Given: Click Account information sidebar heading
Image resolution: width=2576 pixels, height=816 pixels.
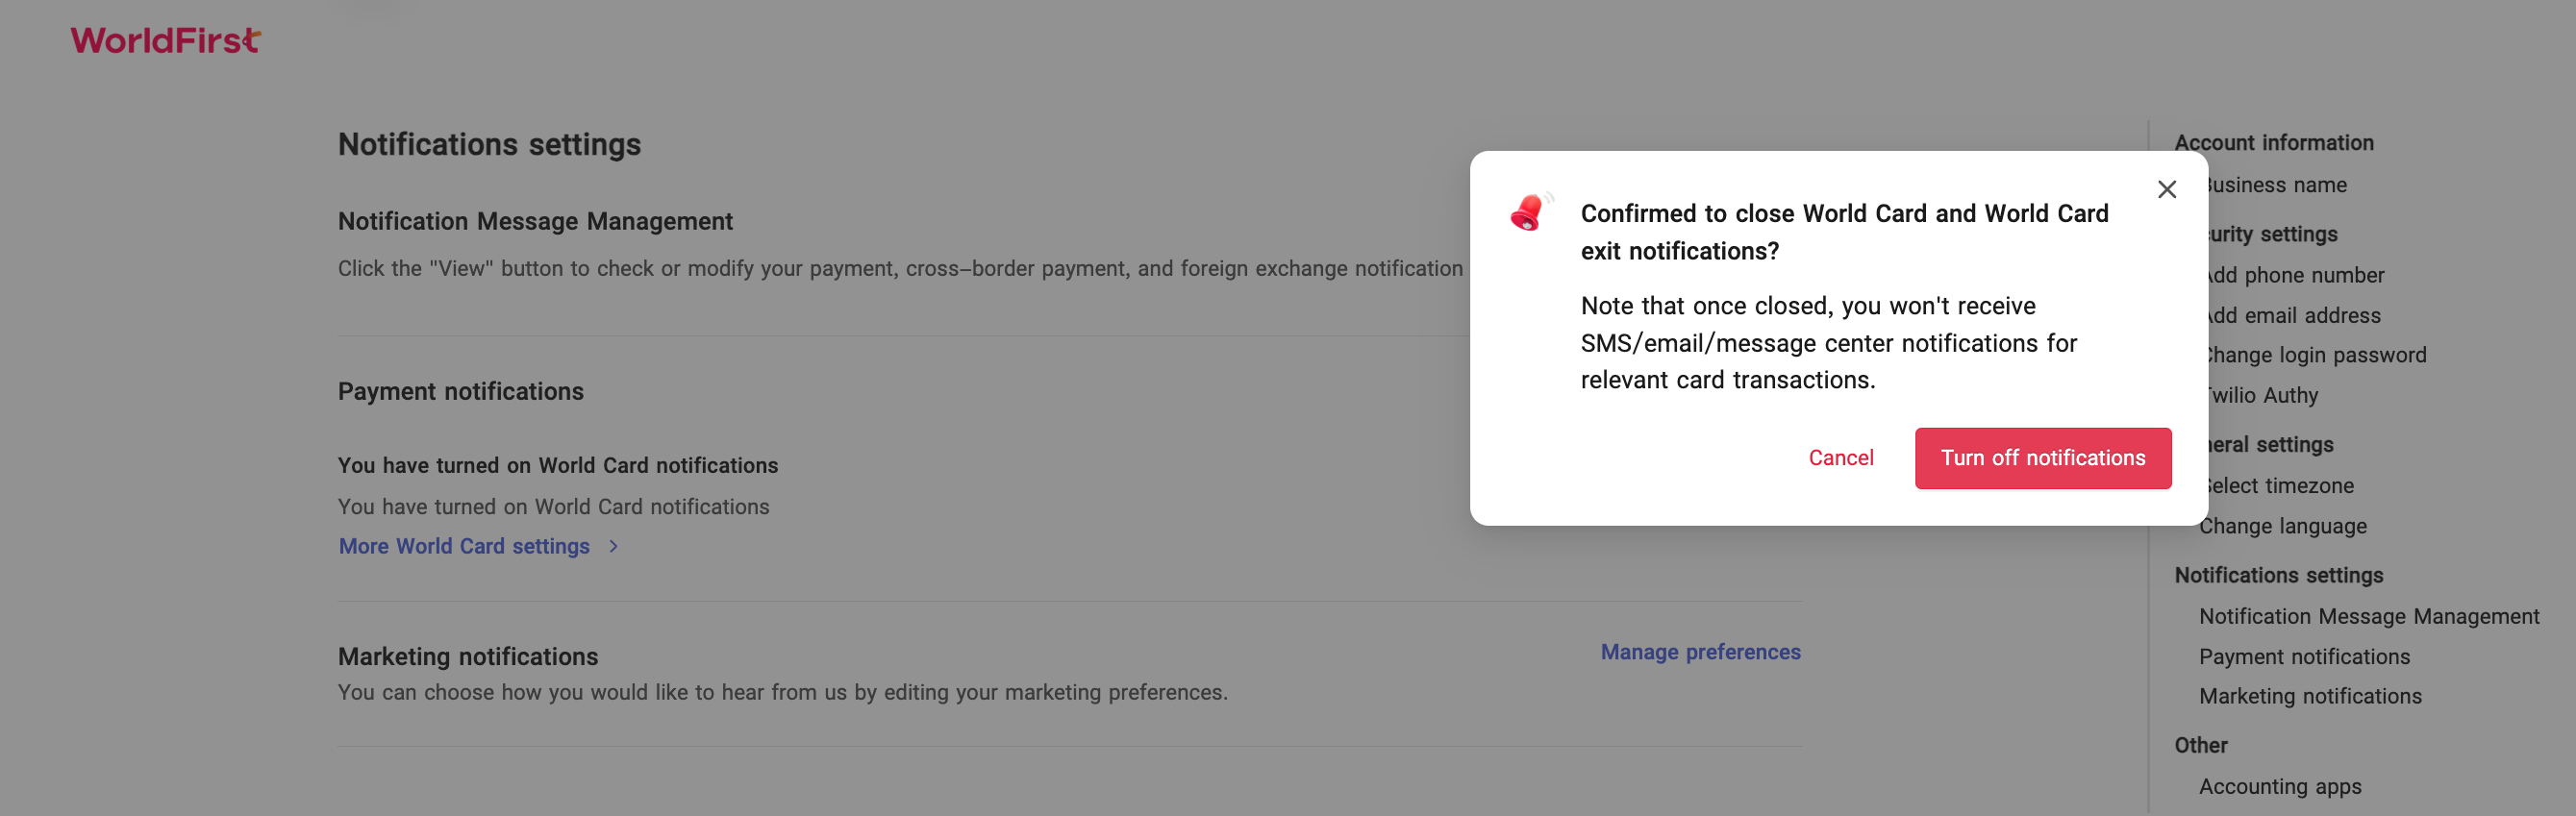Looking at the screenshot, I should 2273,143.
